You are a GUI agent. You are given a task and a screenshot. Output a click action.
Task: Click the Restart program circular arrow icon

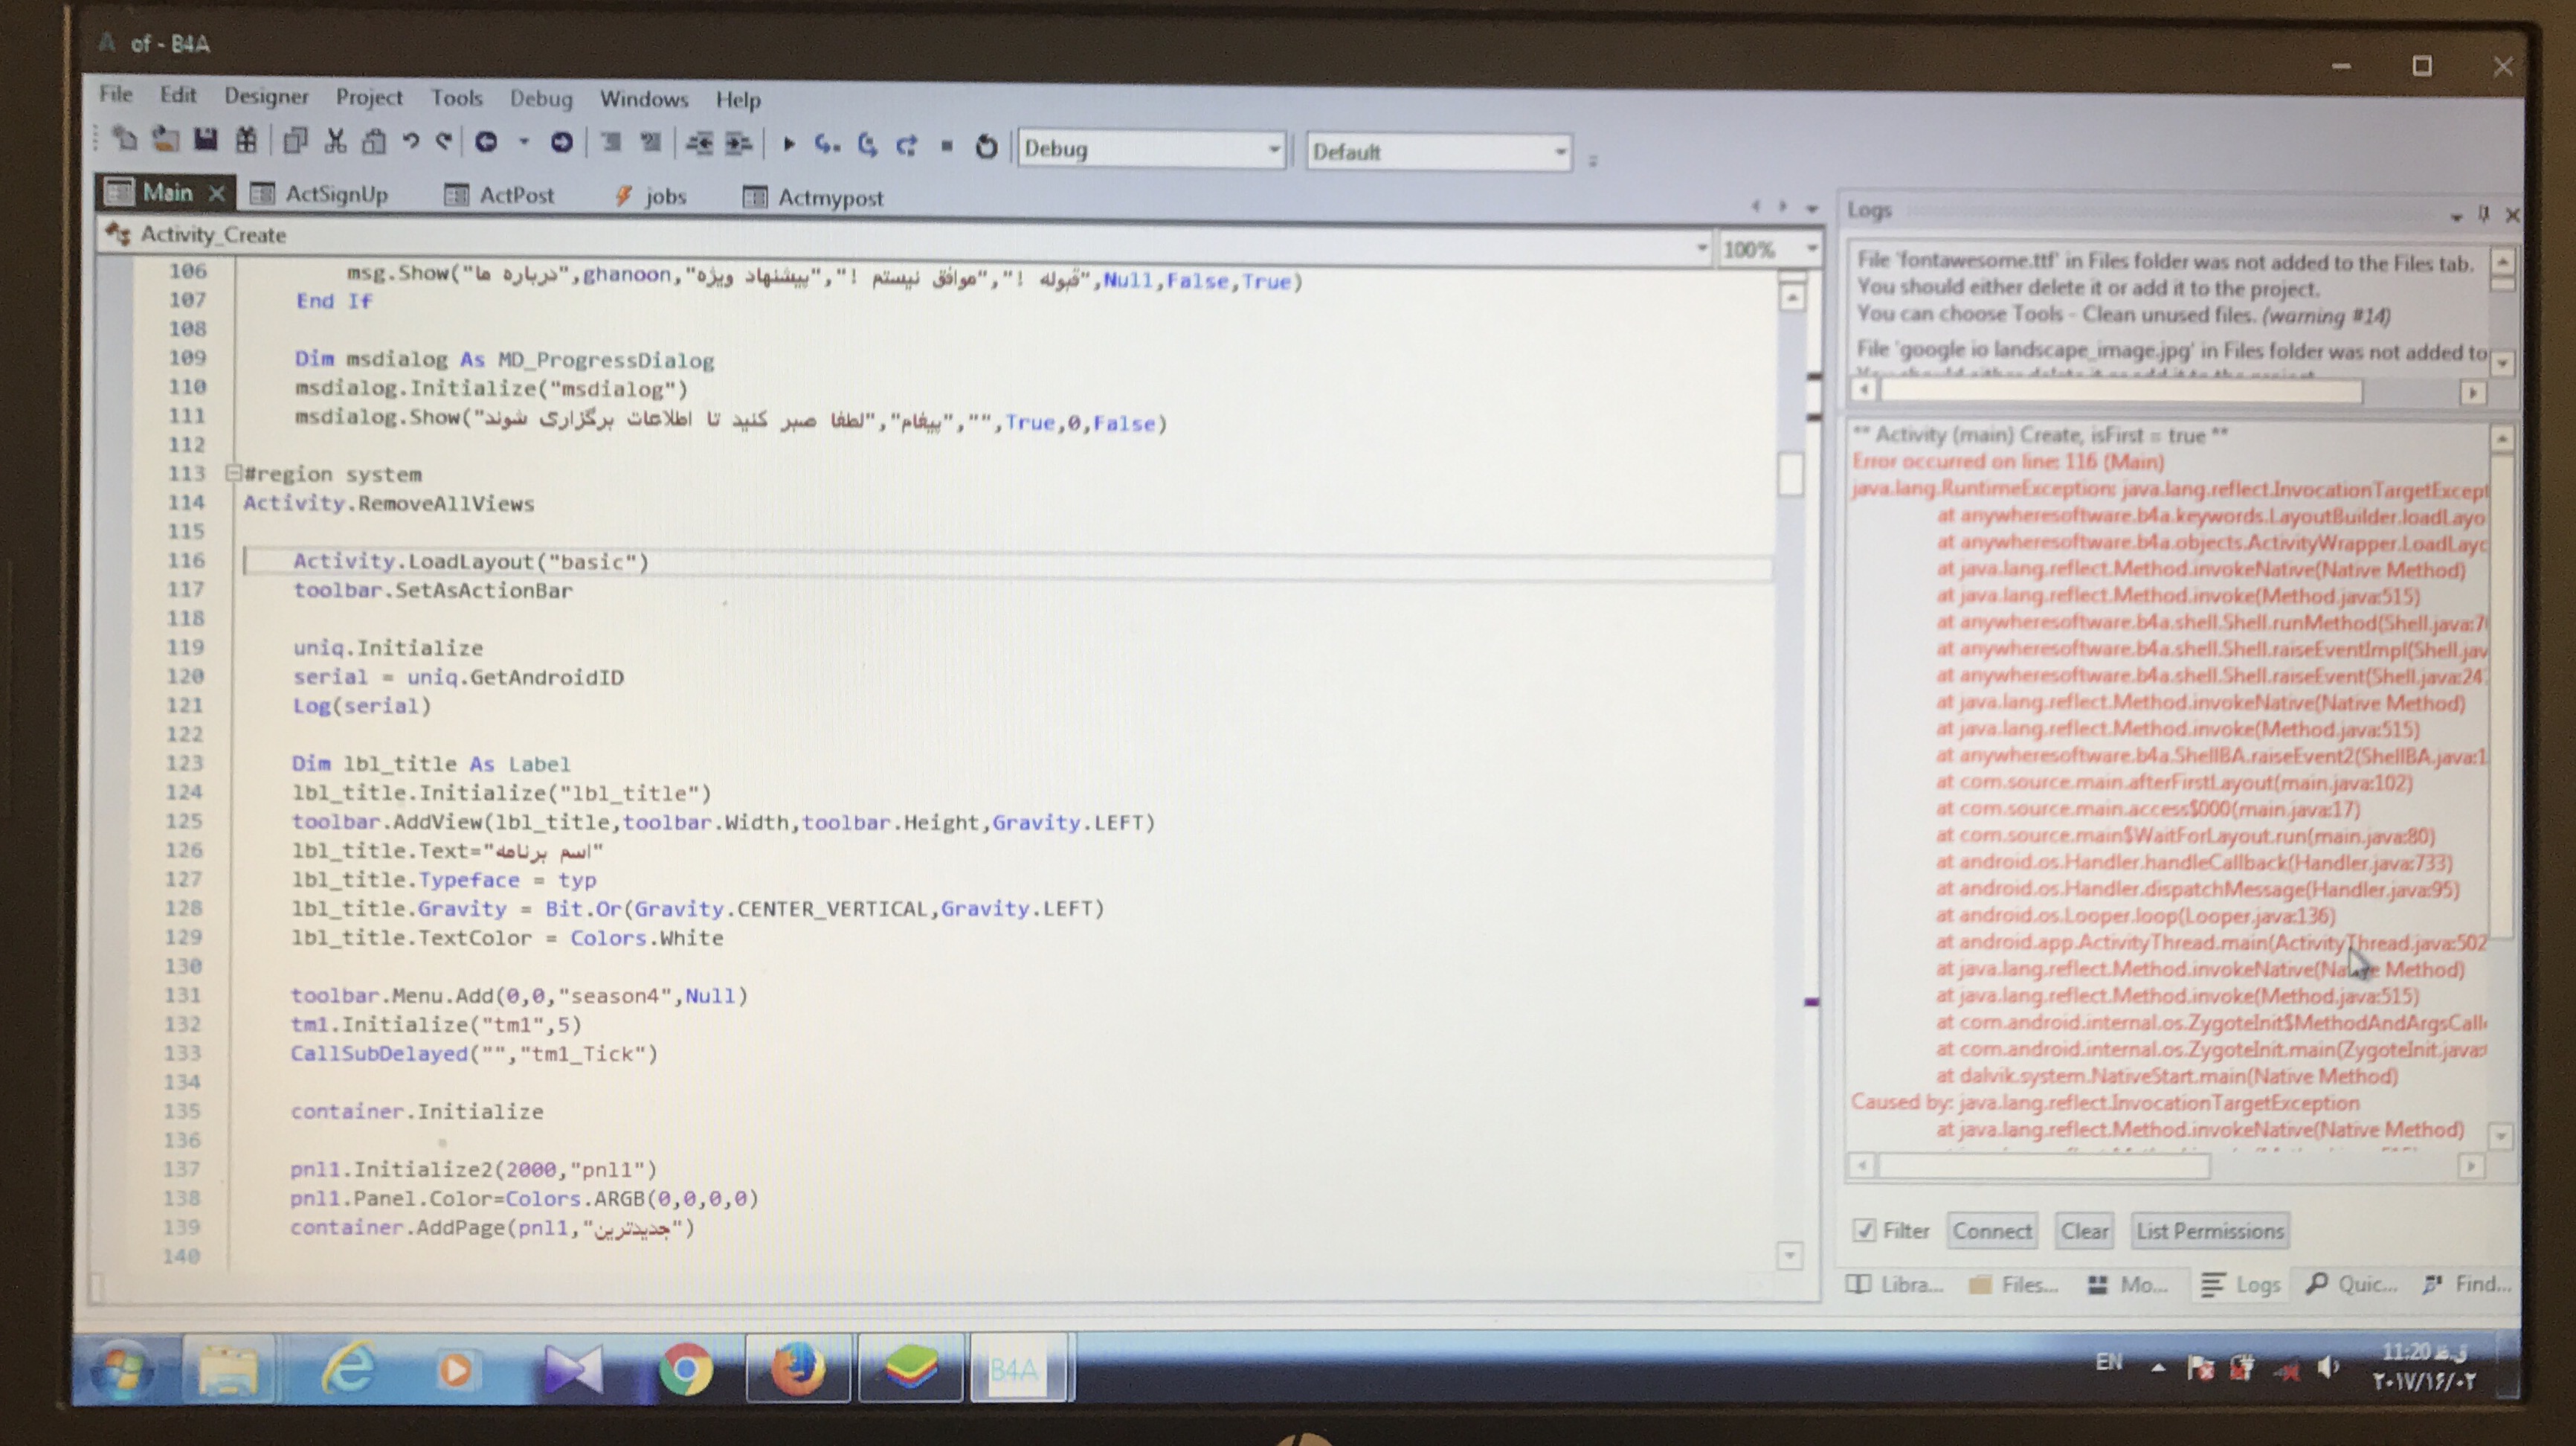986,147
